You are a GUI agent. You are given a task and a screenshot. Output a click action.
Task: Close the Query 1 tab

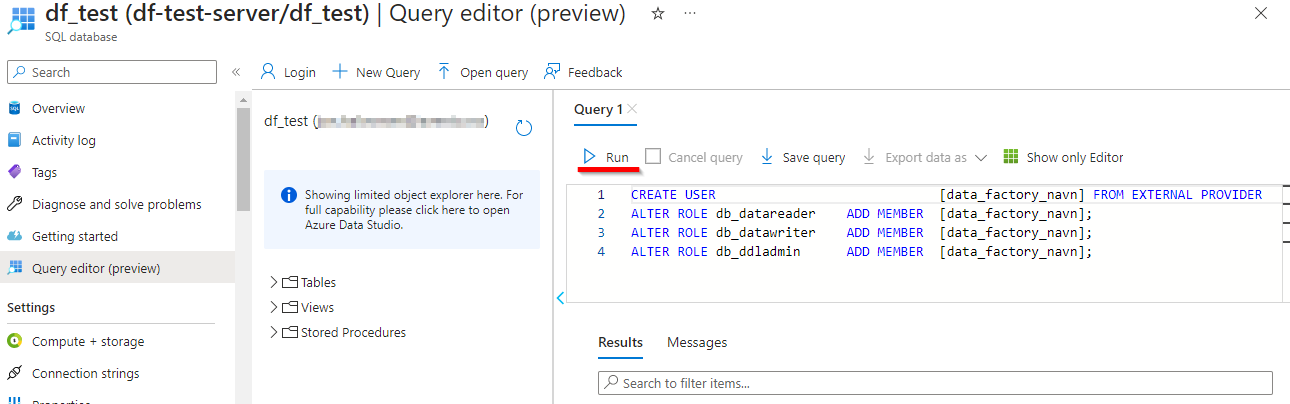(x=632, y=109)
